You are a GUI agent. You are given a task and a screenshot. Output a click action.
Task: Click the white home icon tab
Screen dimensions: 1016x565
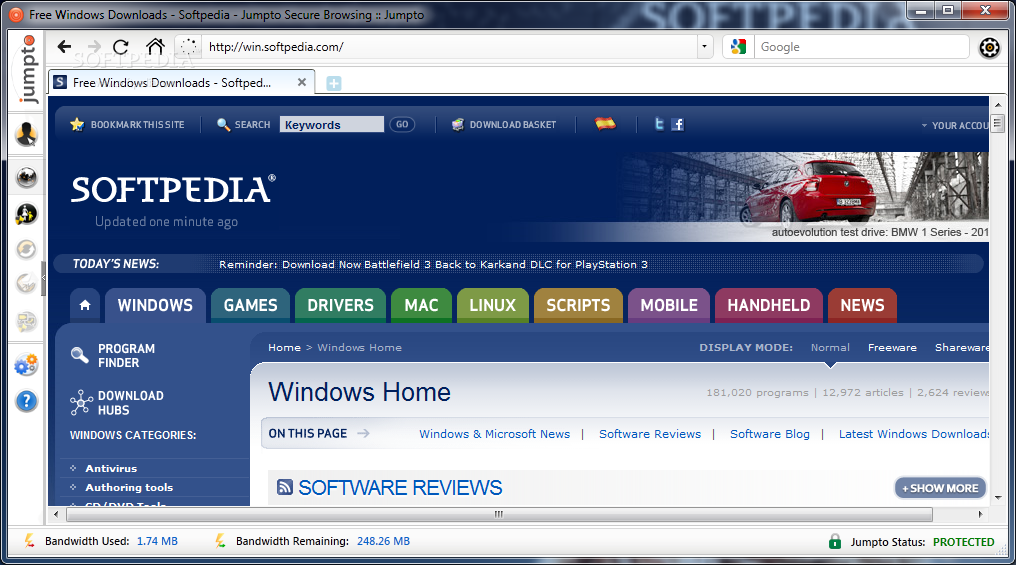click(85, 305)
